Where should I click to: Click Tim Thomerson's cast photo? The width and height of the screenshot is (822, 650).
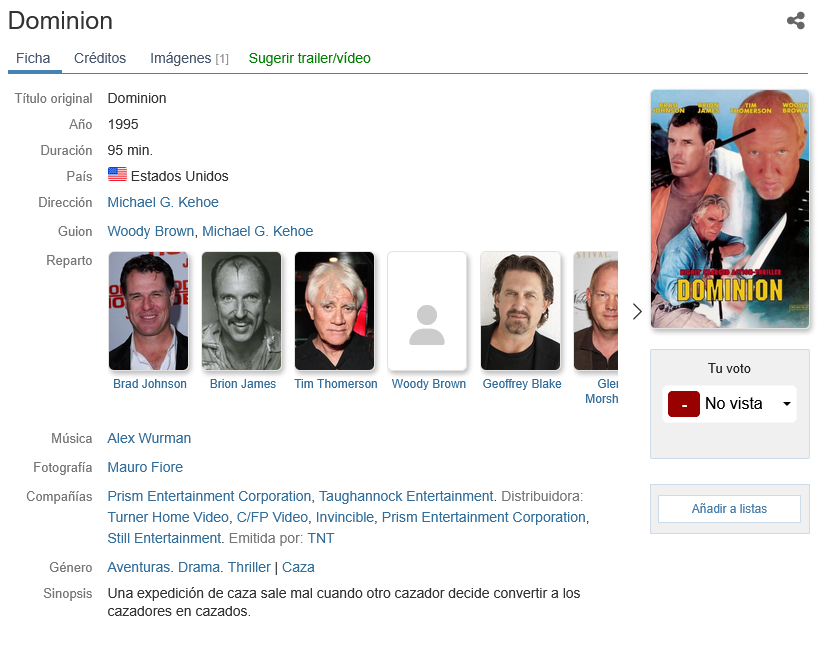[x=334, y=311]
